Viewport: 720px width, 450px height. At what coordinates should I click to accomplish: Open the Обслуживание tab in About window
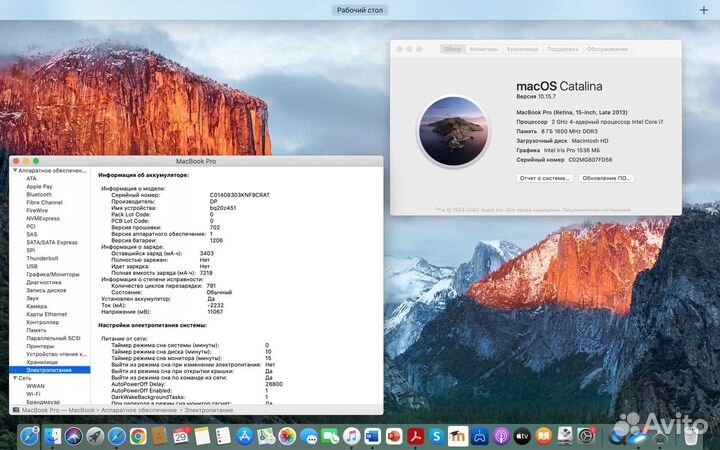[607, 49]
